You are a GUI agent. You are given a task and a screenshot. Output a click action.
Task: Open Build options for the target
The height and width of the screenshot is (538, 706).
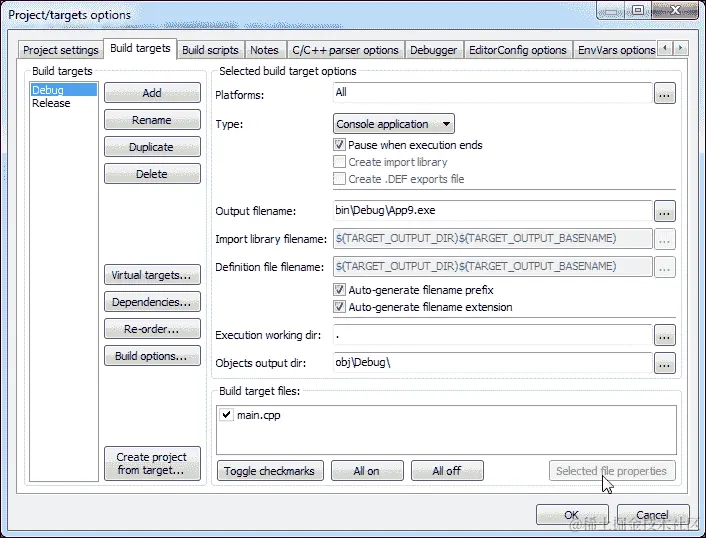152,356
